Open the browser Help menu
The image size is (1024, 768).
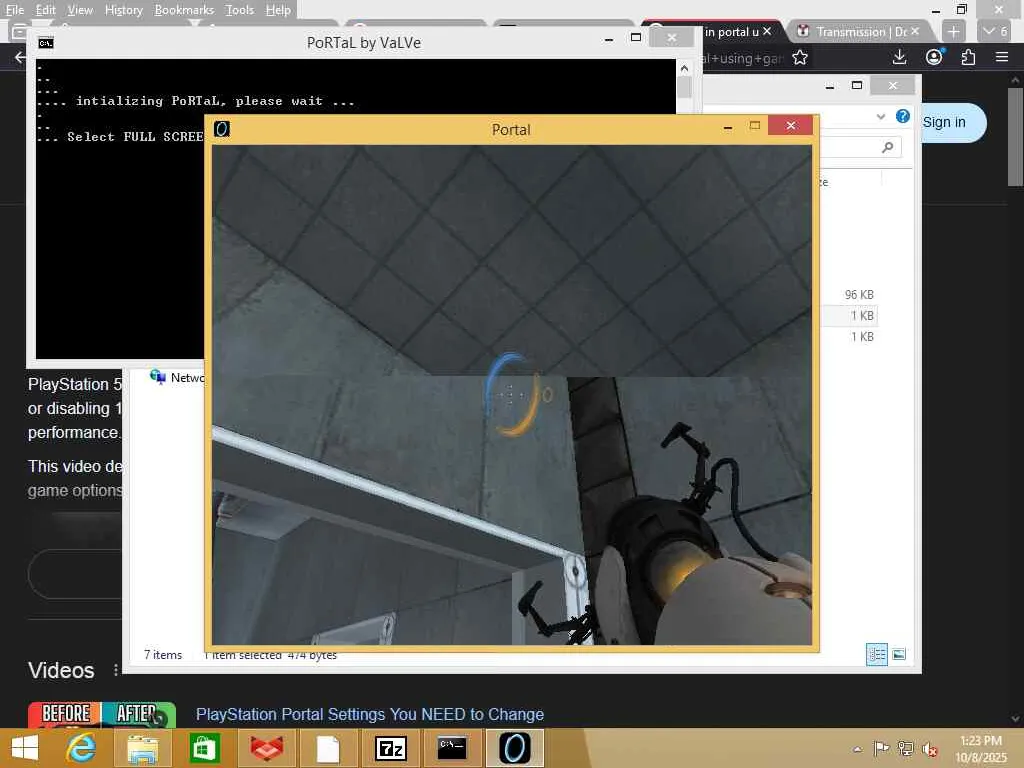pyautogui.click(x=278, y=10)
